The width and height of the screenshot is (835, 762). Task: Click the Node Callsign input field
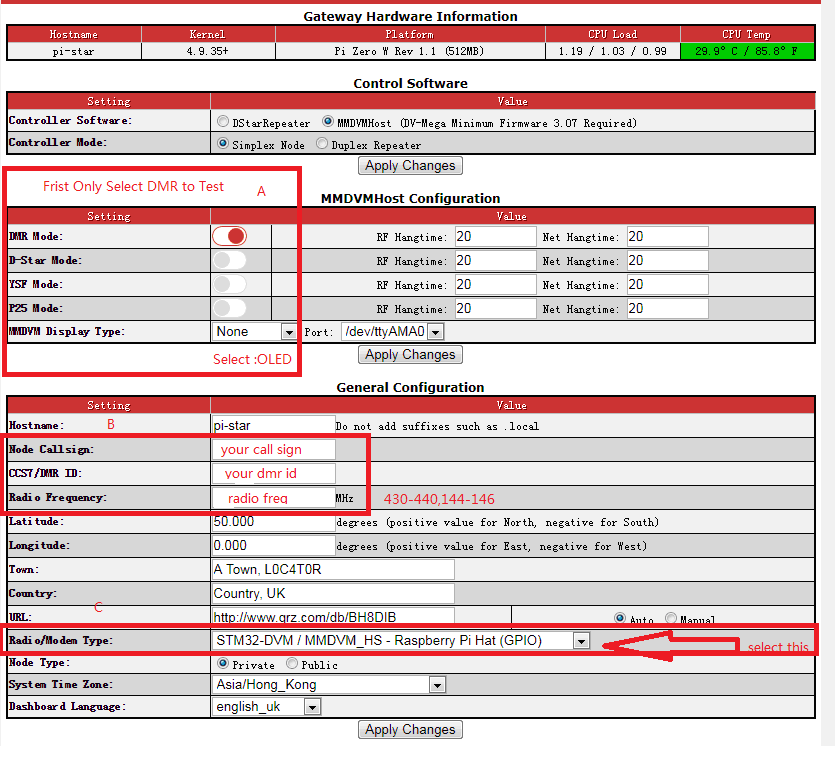(x=274, y=449)
